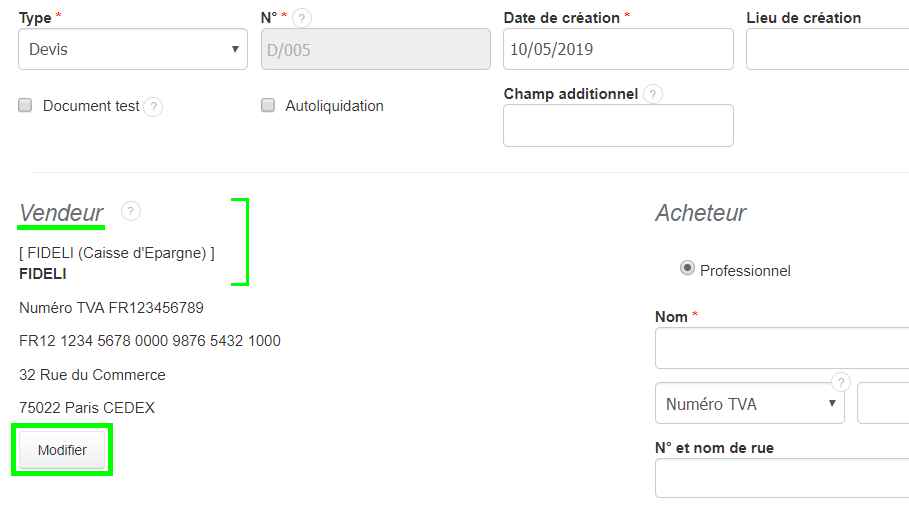Open the Document test help tooltip icon

(x=153, y=106)
